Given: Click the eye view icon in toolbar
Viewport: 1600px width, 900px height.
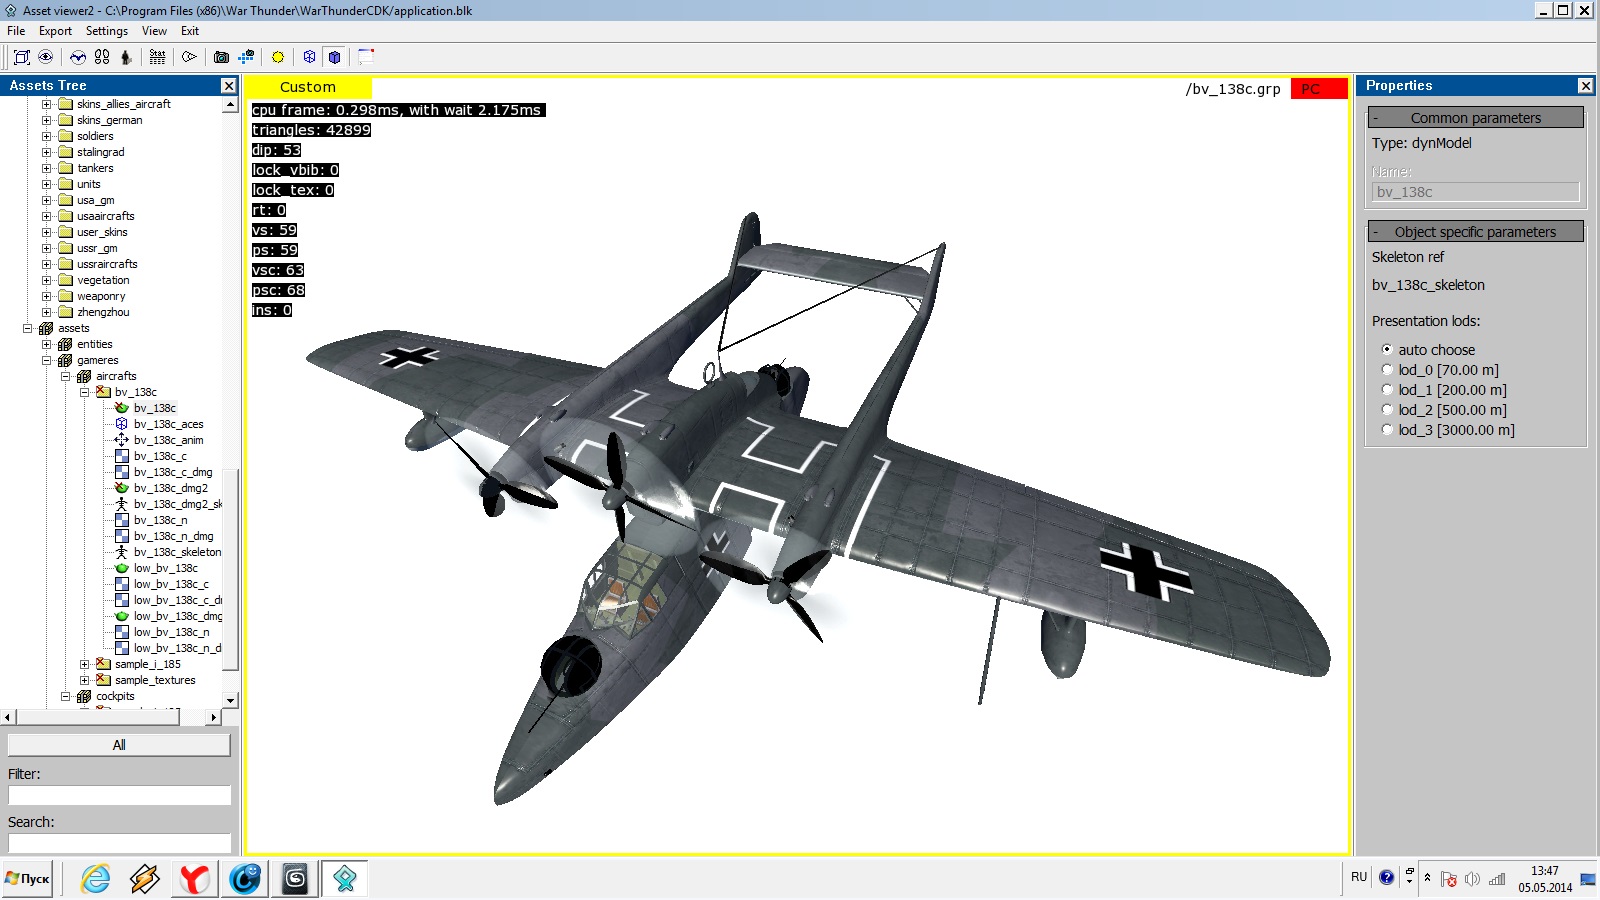Looking at the screenshot, I should click(45, 57).
